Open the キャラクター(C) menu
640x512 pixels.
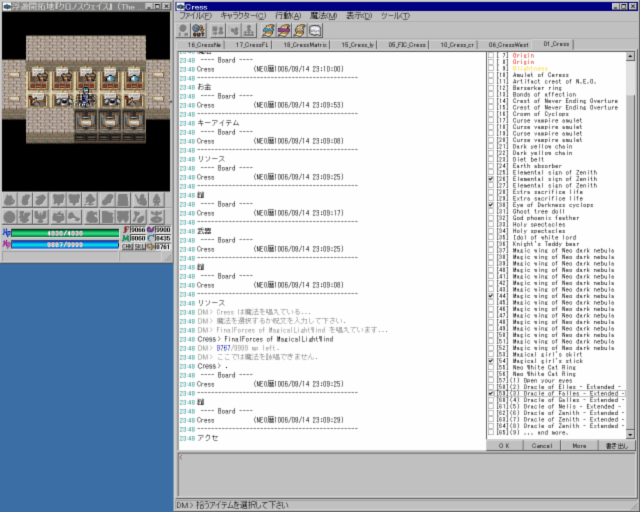[243, 16]
